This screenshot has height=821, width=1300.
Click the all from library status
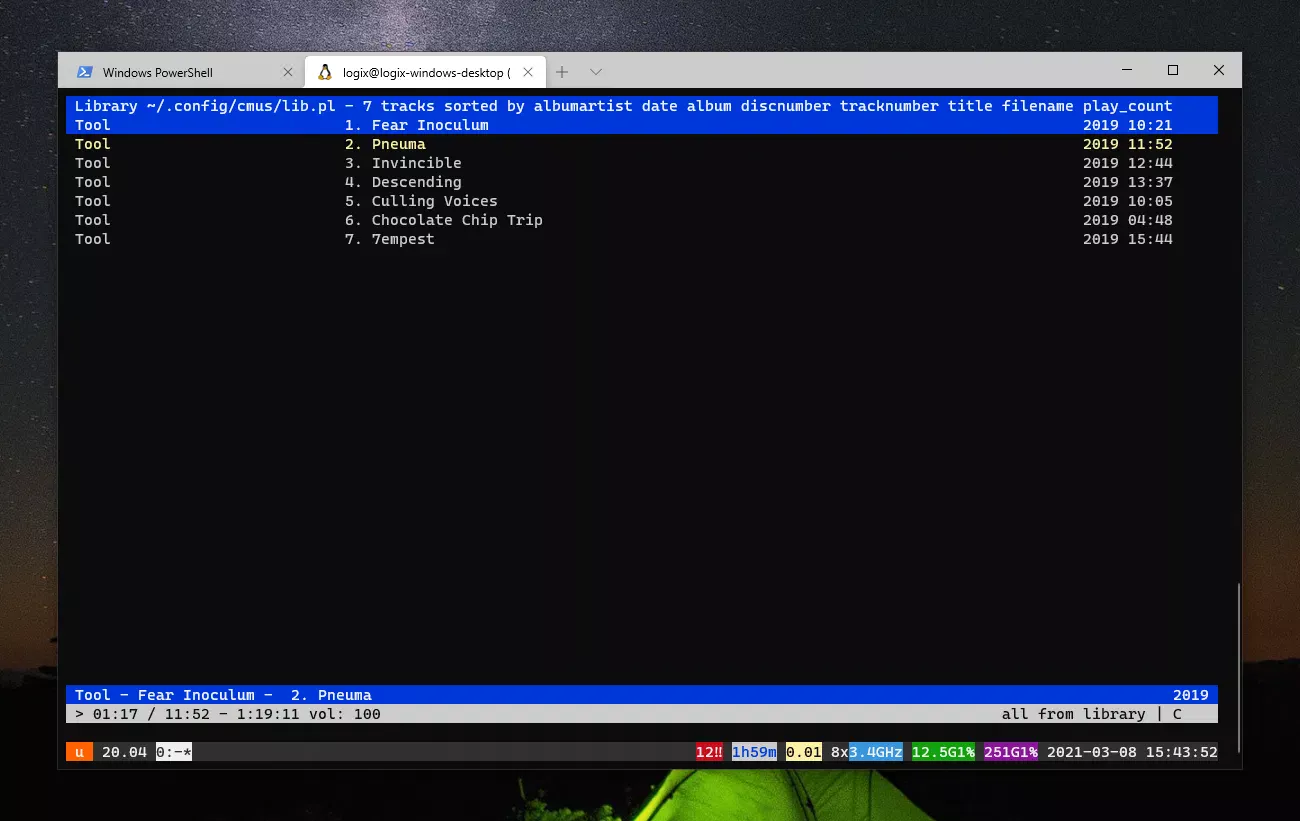pyautogui.click(x=1074, y=714)
